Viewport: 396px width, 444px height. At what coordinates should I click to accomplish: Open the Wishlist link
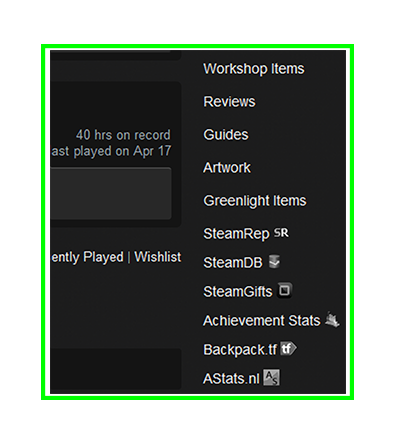click(x=158, y=257)
